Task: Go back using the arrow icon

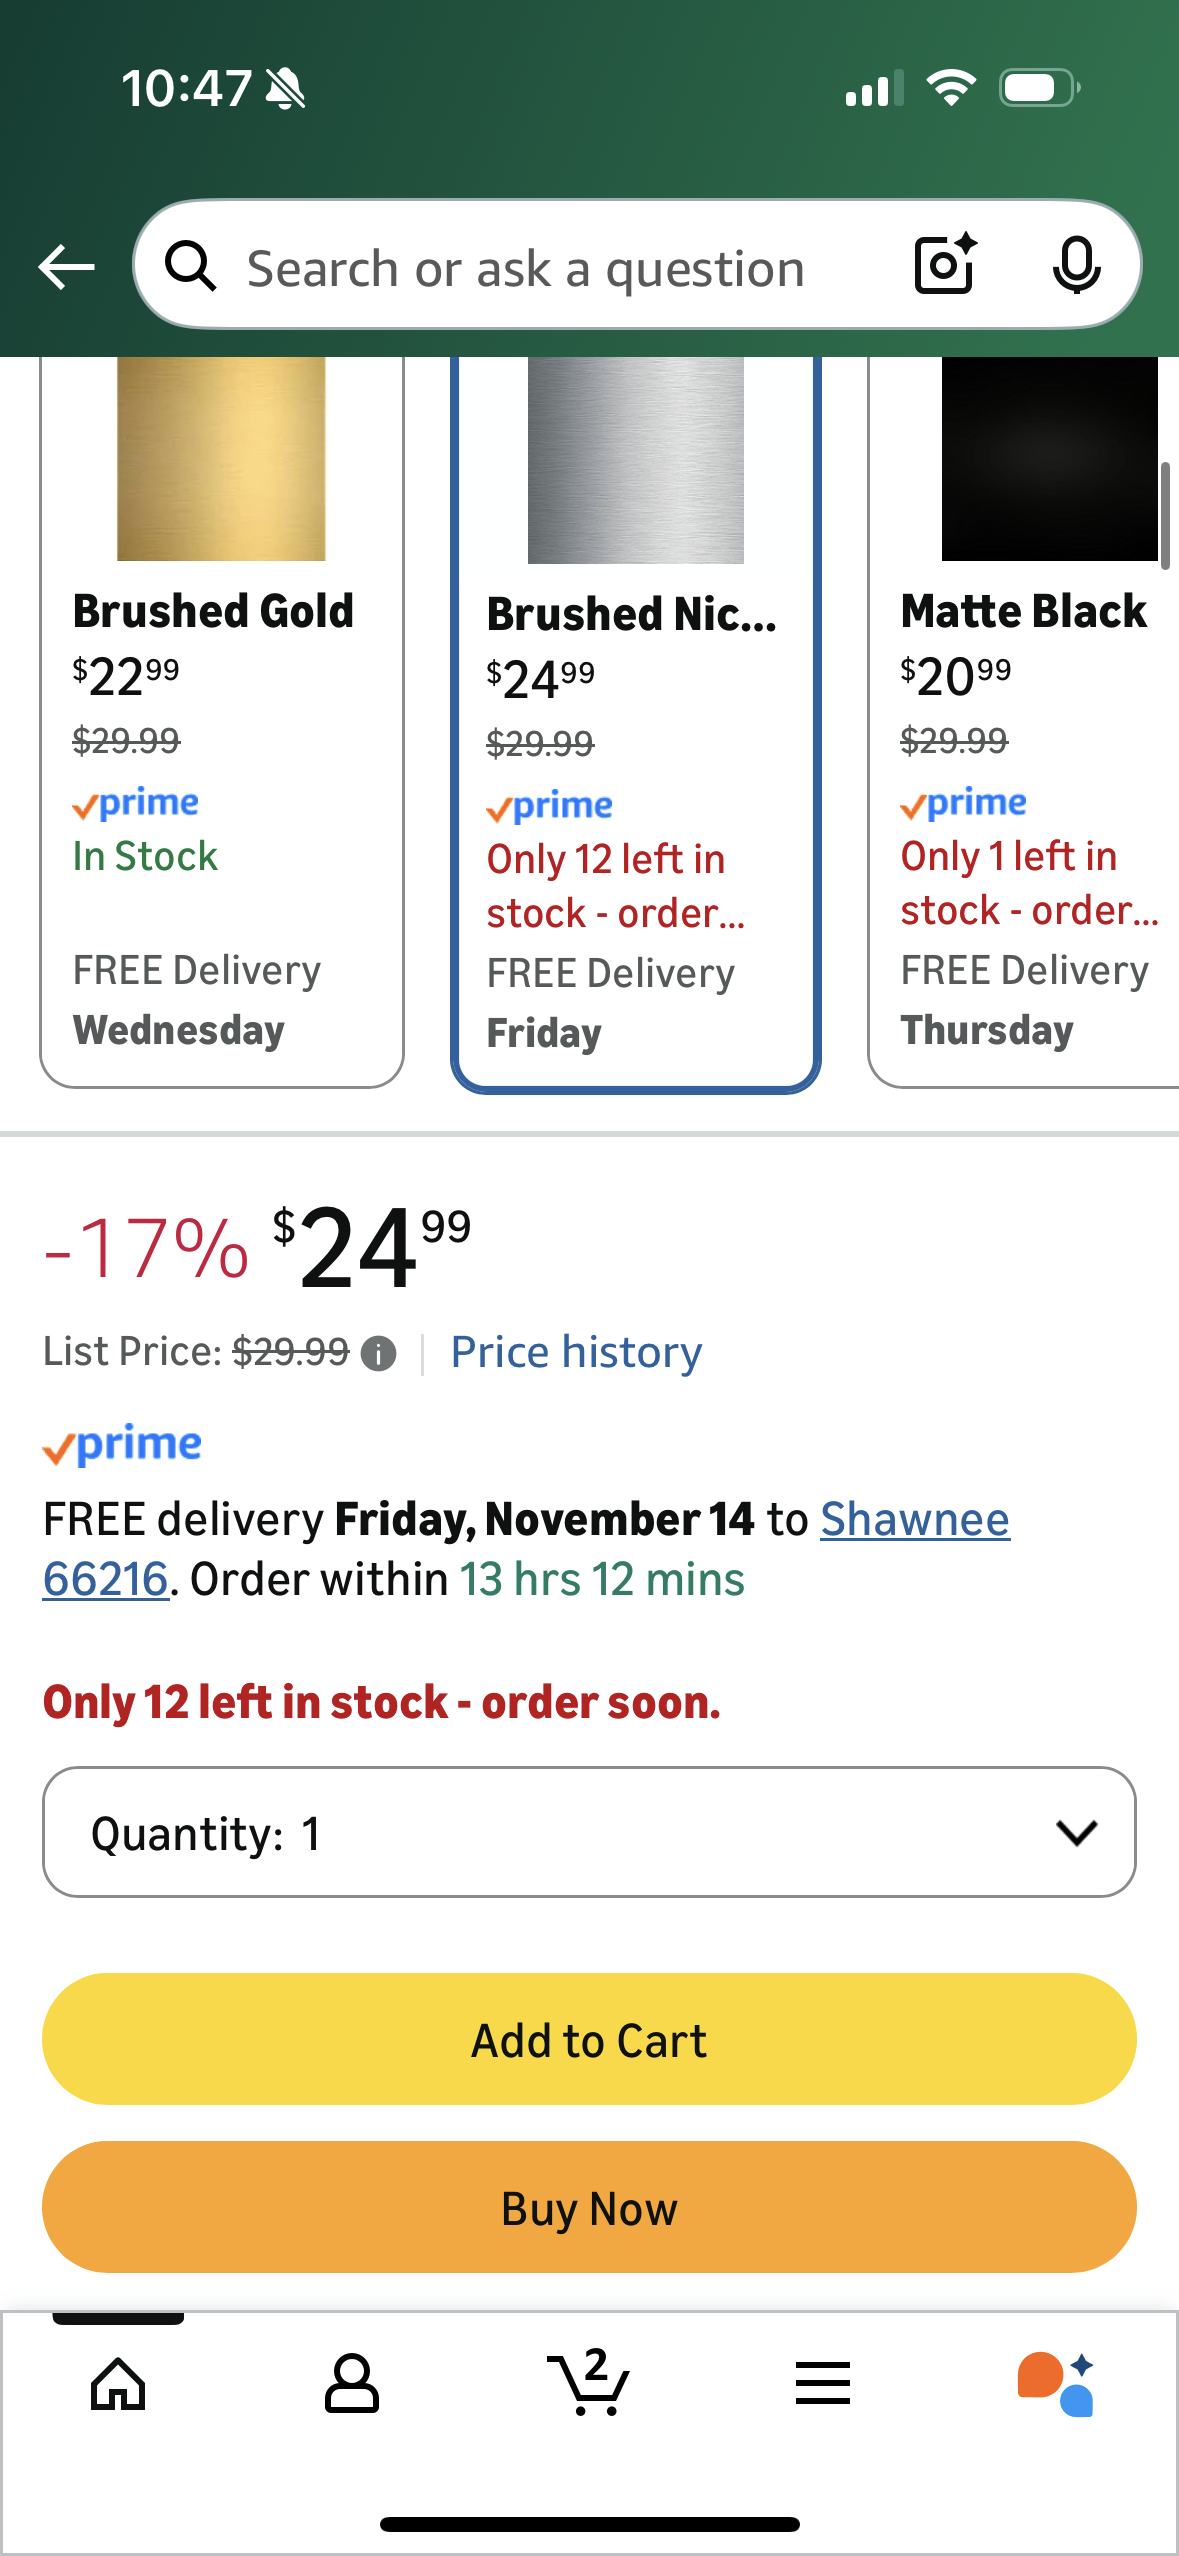Action: pos(66,265)
